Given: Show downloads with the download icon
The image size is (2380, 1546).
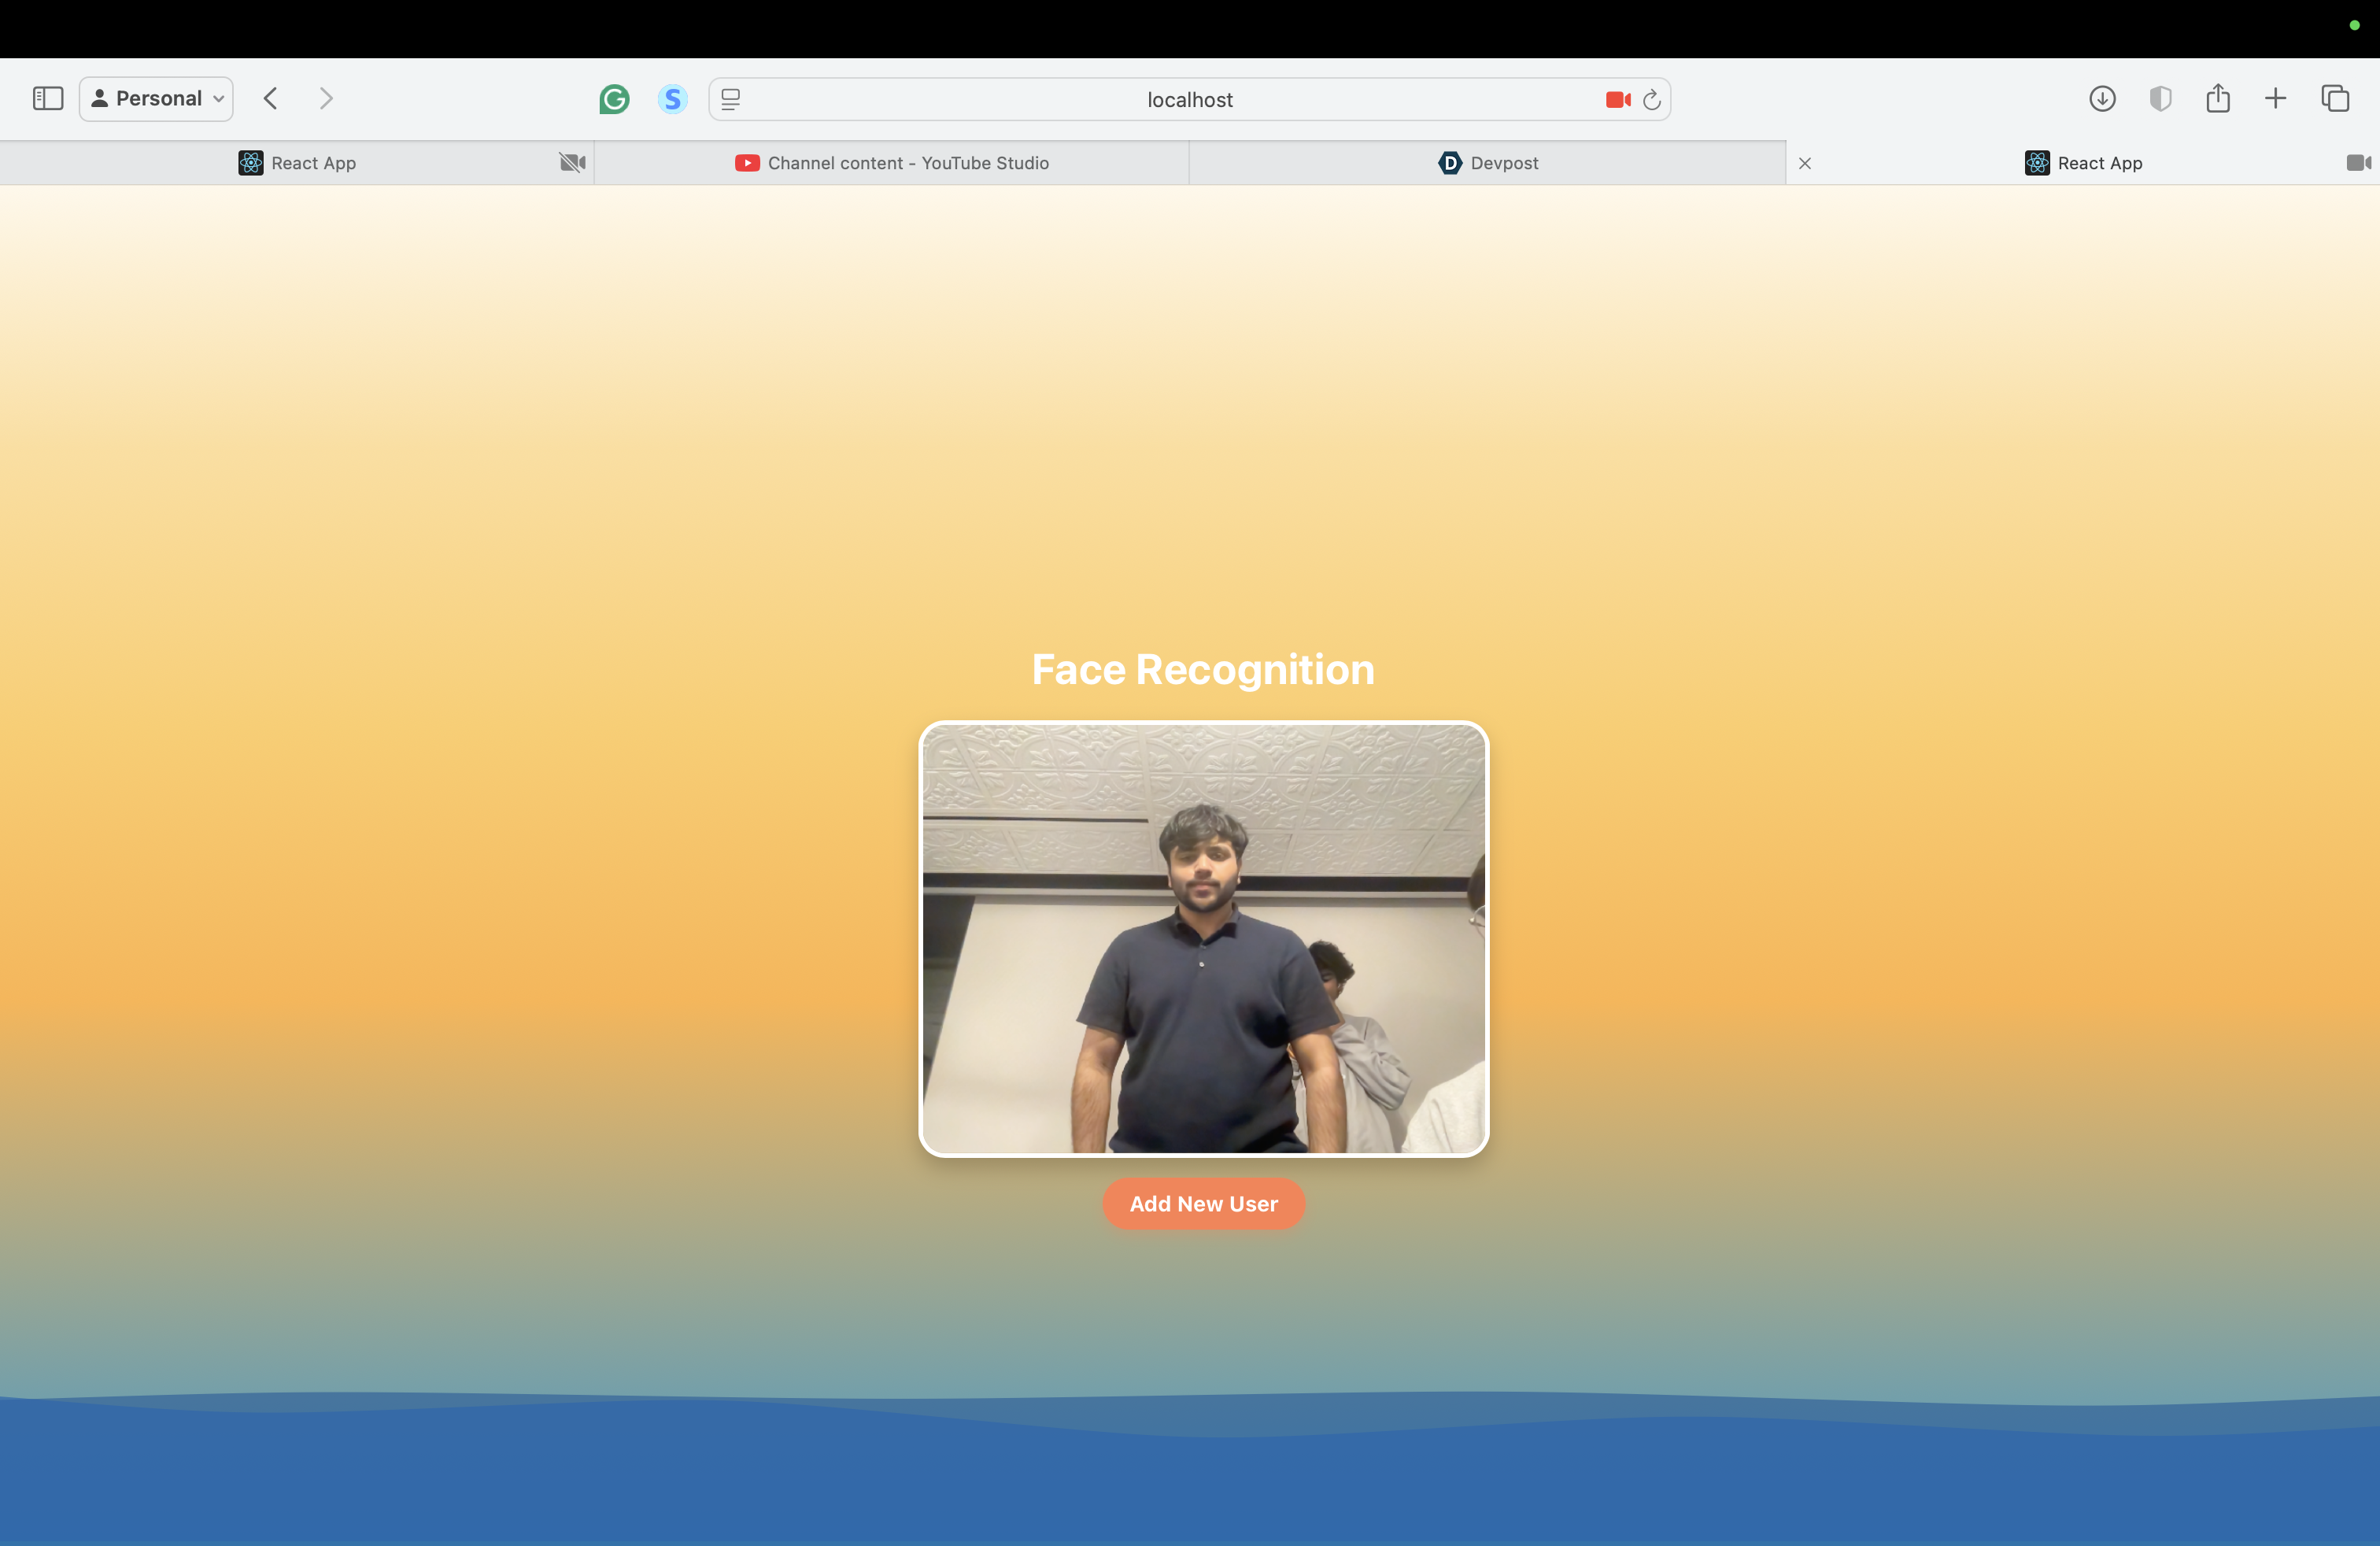Looking at the screenshot, I should (x=2102, y=98).
